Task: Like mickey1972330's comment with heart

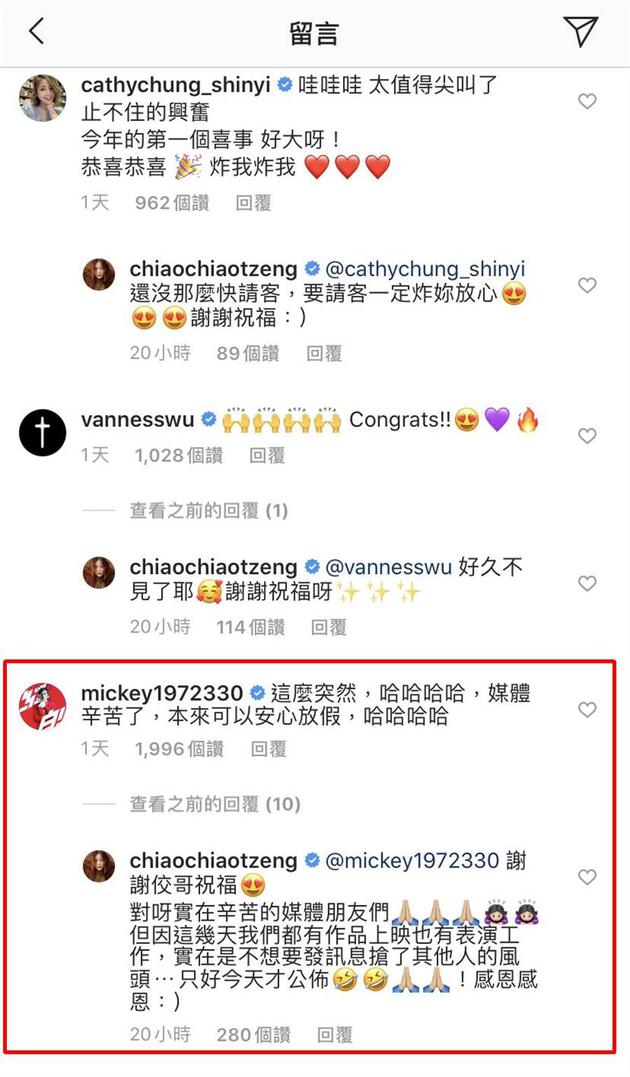Action: 587,710
